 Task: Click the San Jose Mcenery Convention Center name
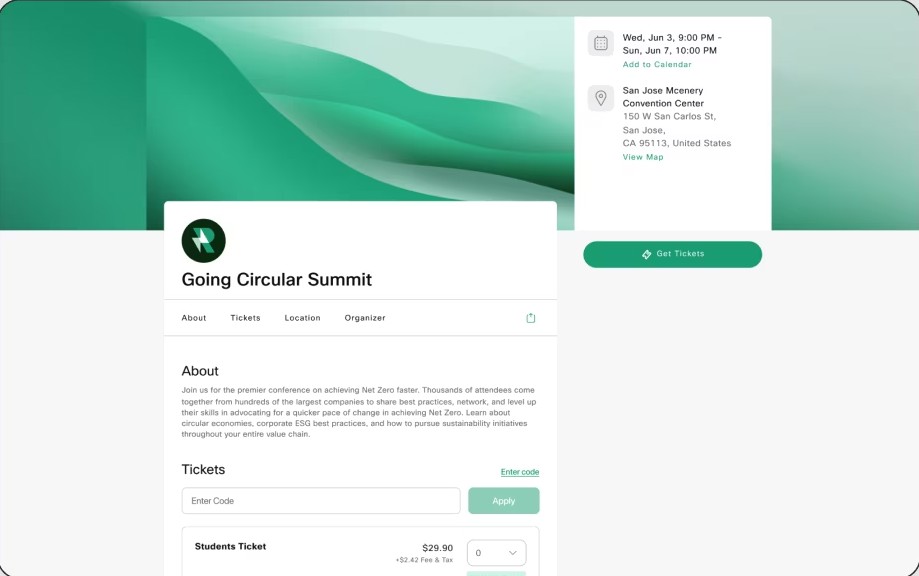(x=663, y=97)
